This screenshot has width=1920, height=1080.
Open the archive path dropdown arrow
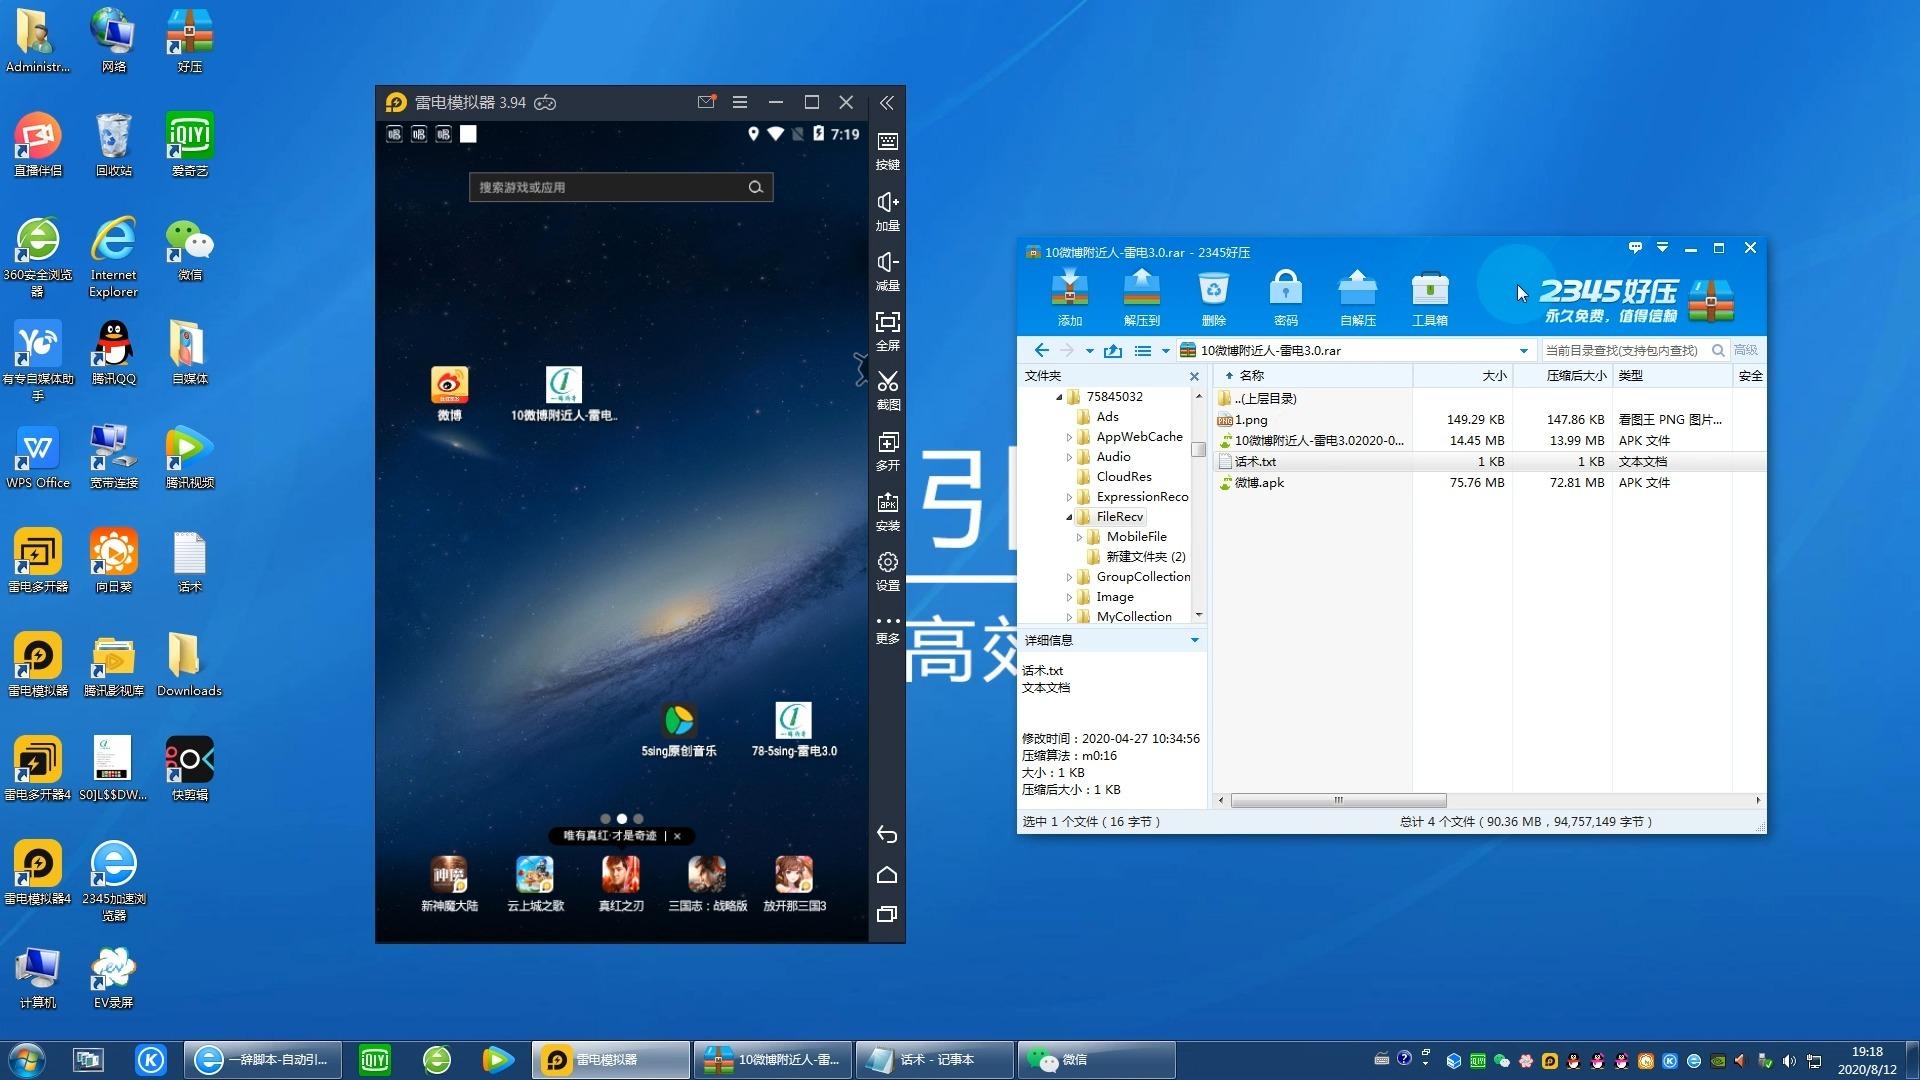(1523, 351)
